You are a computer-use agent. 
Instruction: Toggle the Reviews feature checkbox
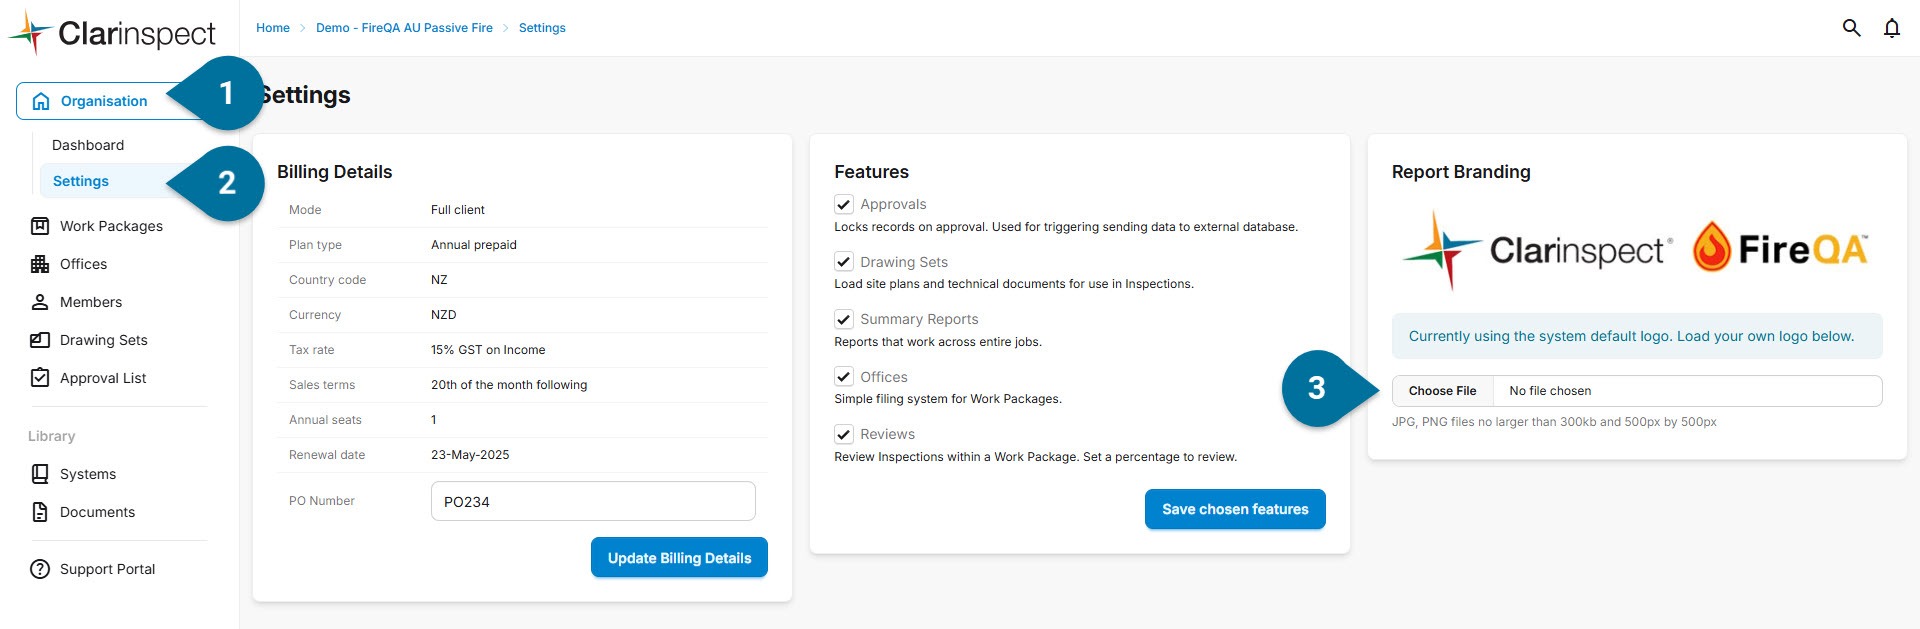(844, 434)
